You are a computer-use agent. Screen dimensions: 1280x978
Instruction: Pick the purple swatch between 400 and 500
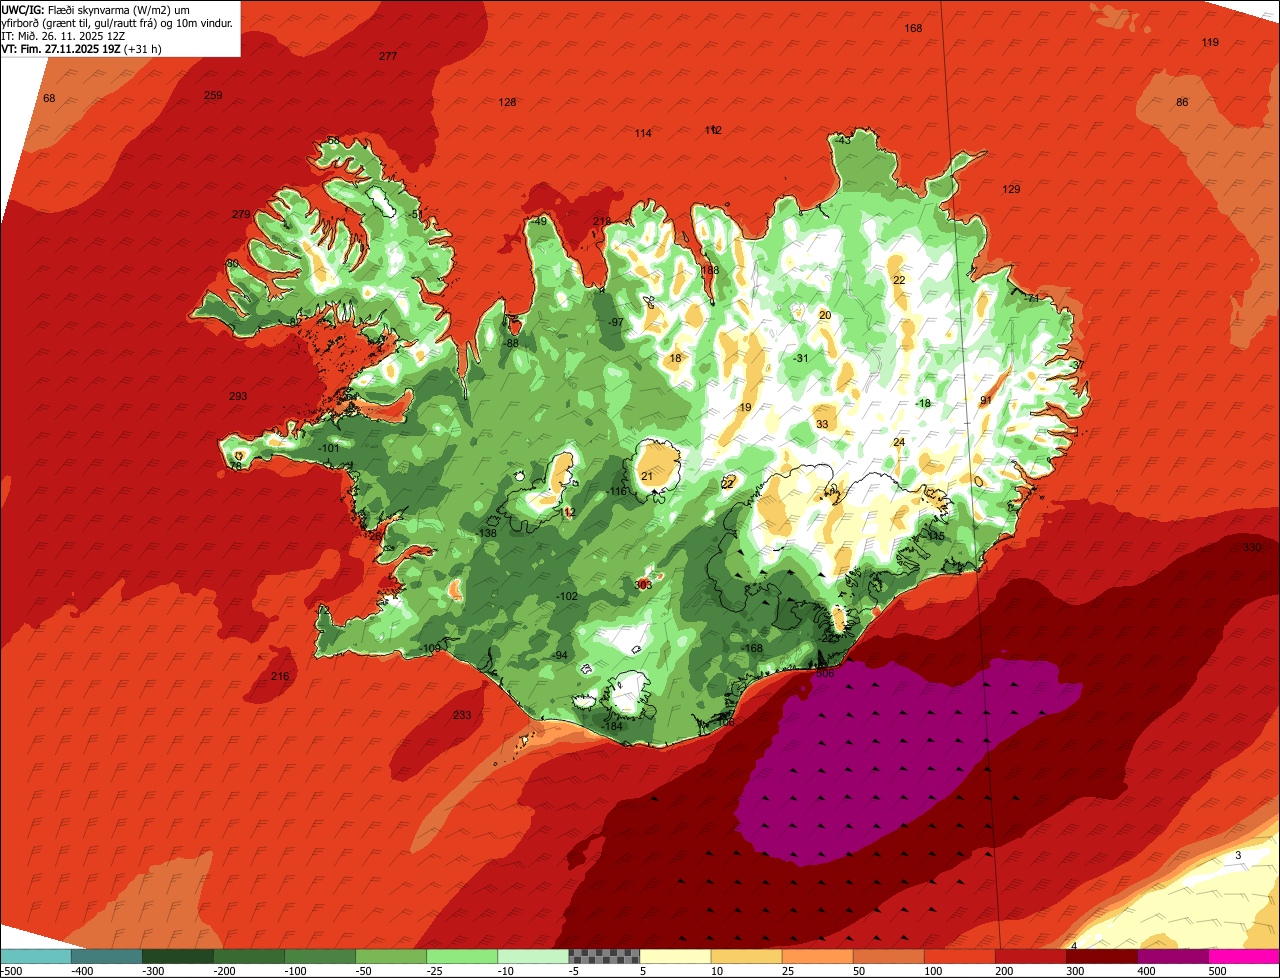tap(1172, 956)
